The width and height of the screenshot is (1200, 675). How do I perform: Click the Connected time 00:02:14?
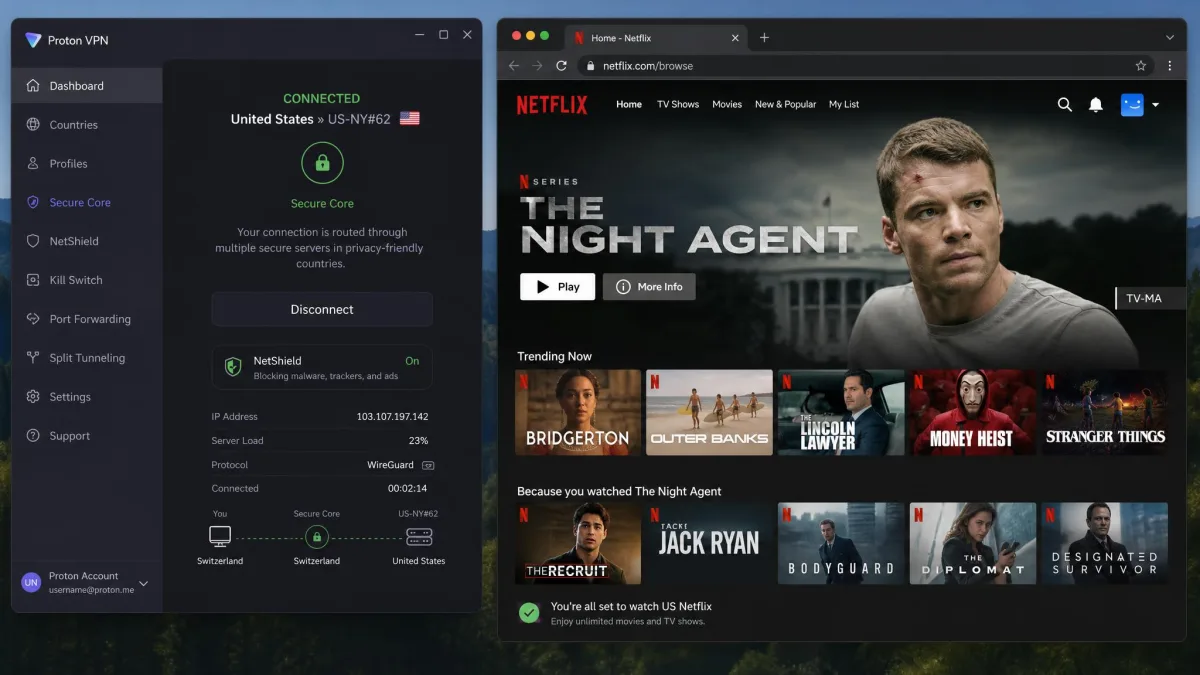(408, 489)
